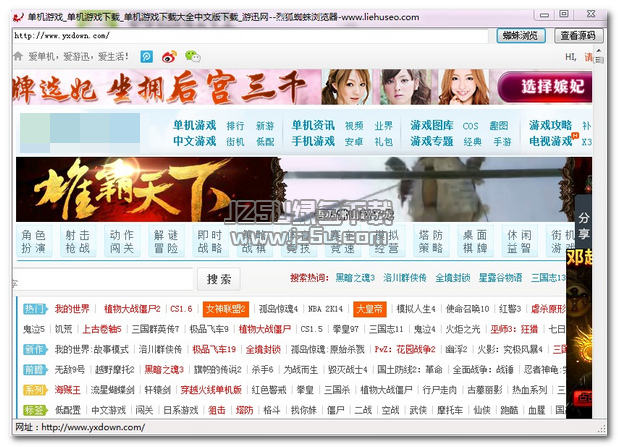The width and height of the screenshot is (618, 447).
Task: Open the 手机游戏 nav item
Action: pyautogui.click(x=313, y=141)
